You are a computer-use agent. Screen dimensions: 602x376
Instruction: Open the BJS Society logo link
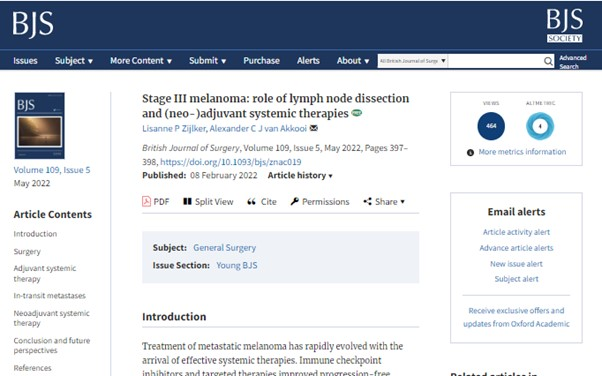click(x=565, y=25)
